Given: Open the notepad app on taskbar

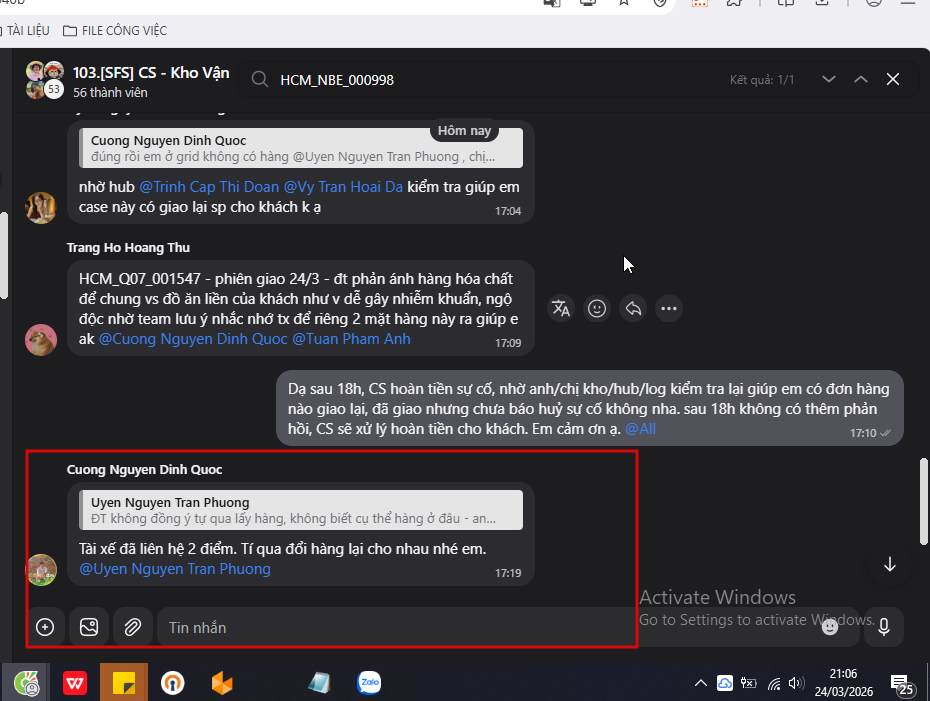Looking at the screenshot, I should click(x=319, y=683).
